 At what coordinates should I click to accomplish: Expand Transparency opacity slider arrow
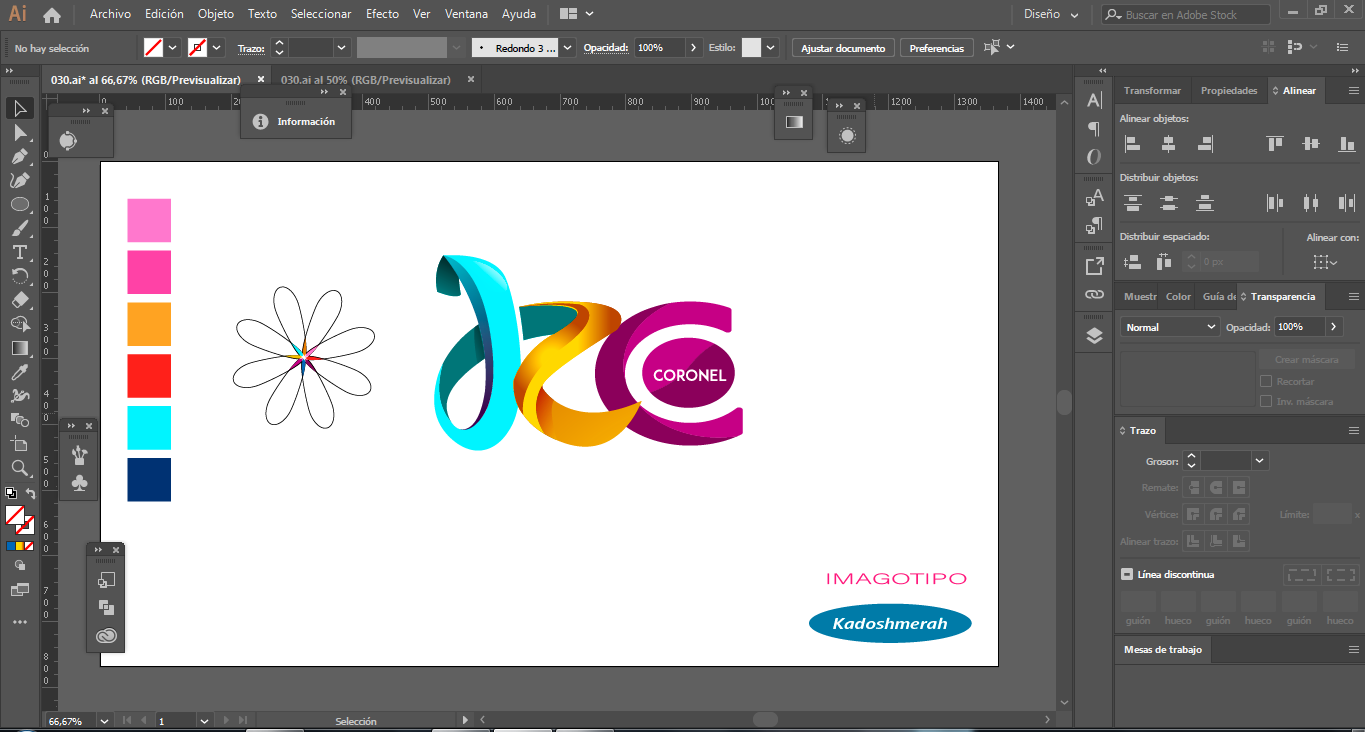(x=1334, y=327)
